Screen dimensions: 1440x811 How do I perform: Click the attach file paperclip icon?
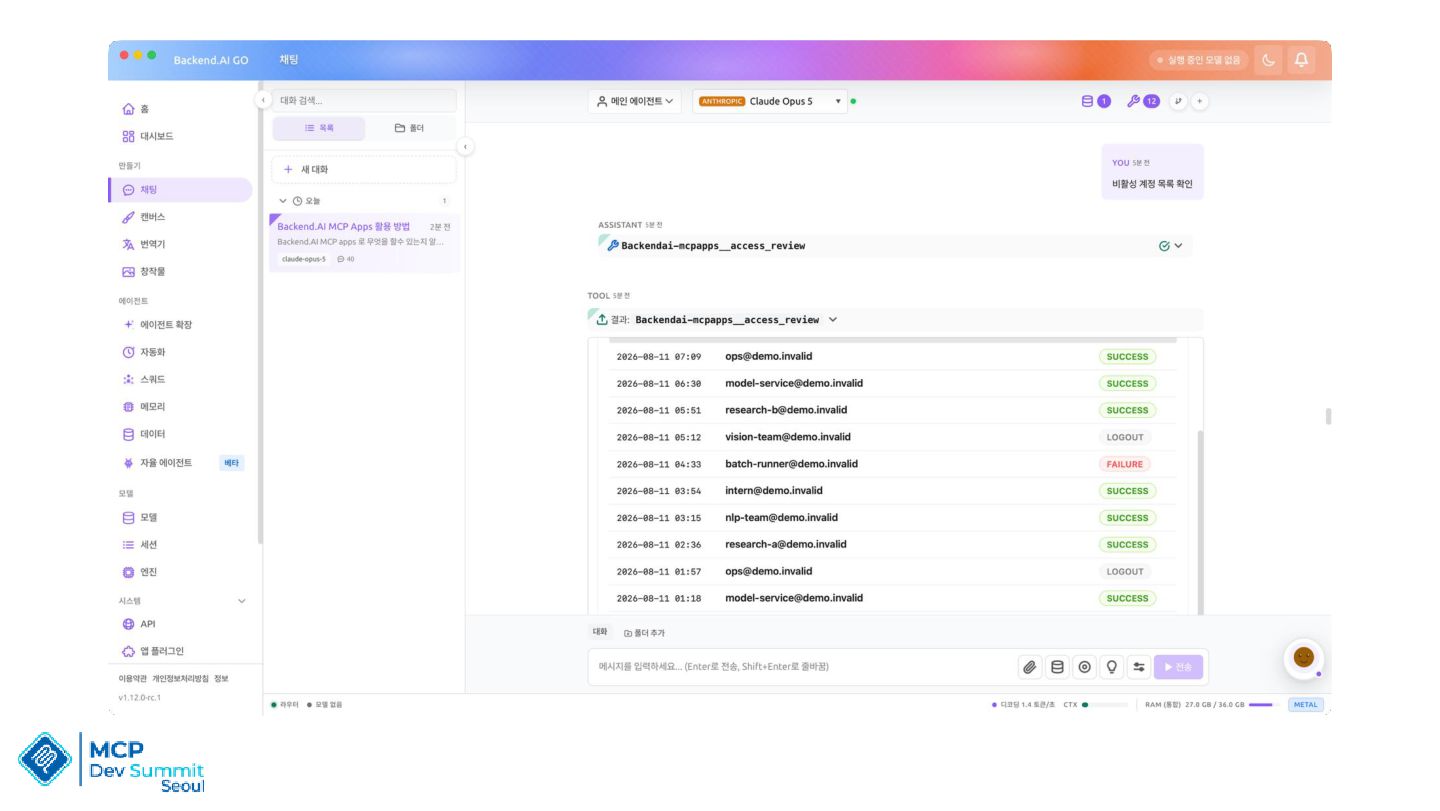pyautogui.click(x=1029, y=667)
